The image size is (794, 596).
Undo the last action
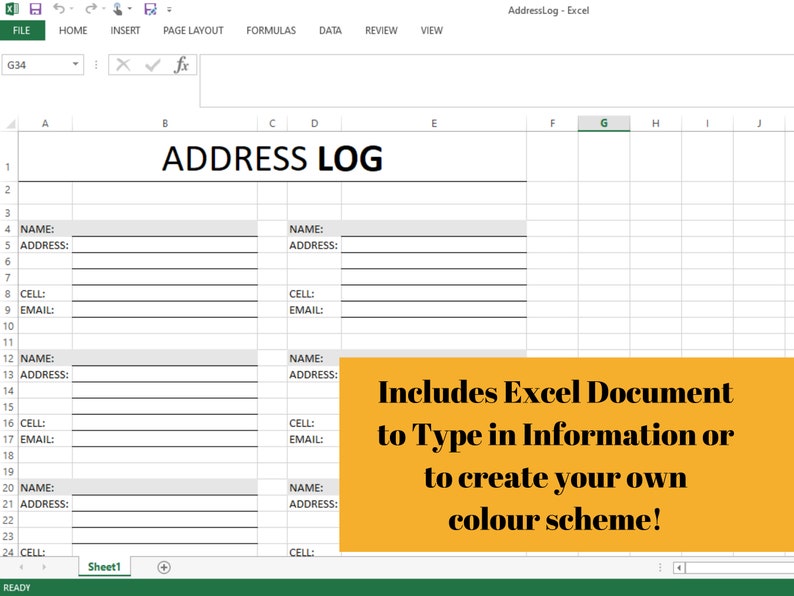click(x=59, y=9)
